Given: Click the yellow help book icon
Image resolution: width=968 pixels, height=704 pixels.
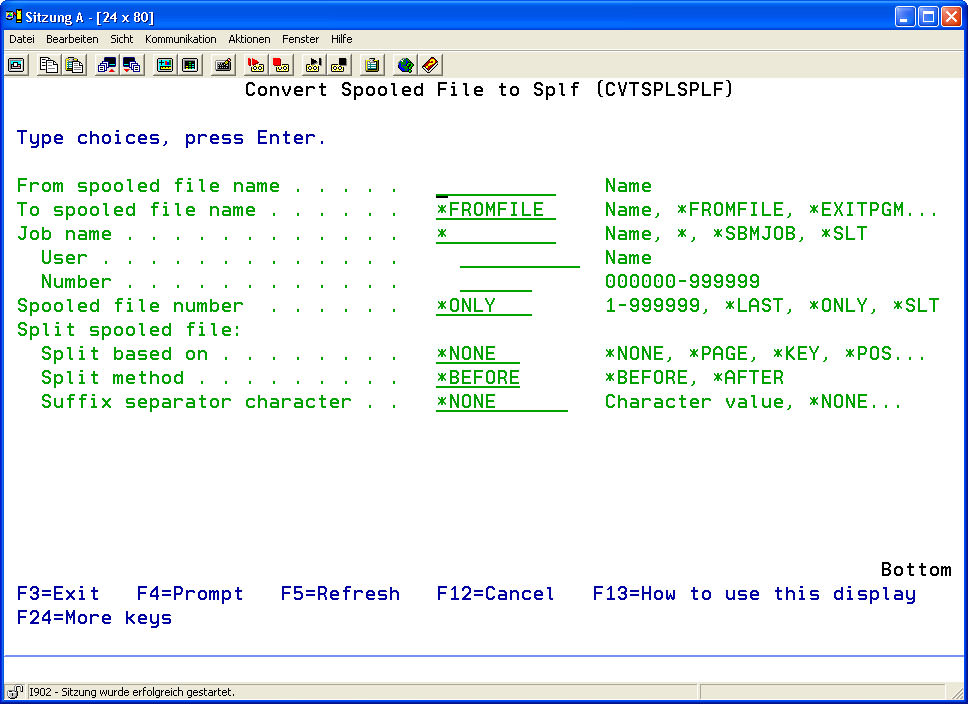Looking at the screenshot, I should [x=430, y=65].
